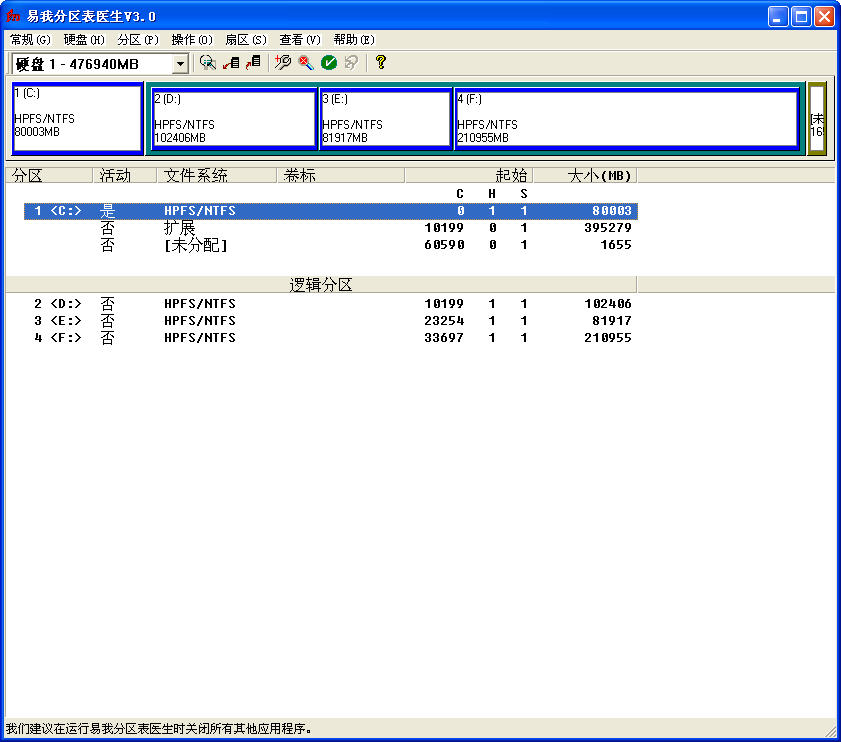Click the grayed-out undo toolbar icon

[351, 63]
